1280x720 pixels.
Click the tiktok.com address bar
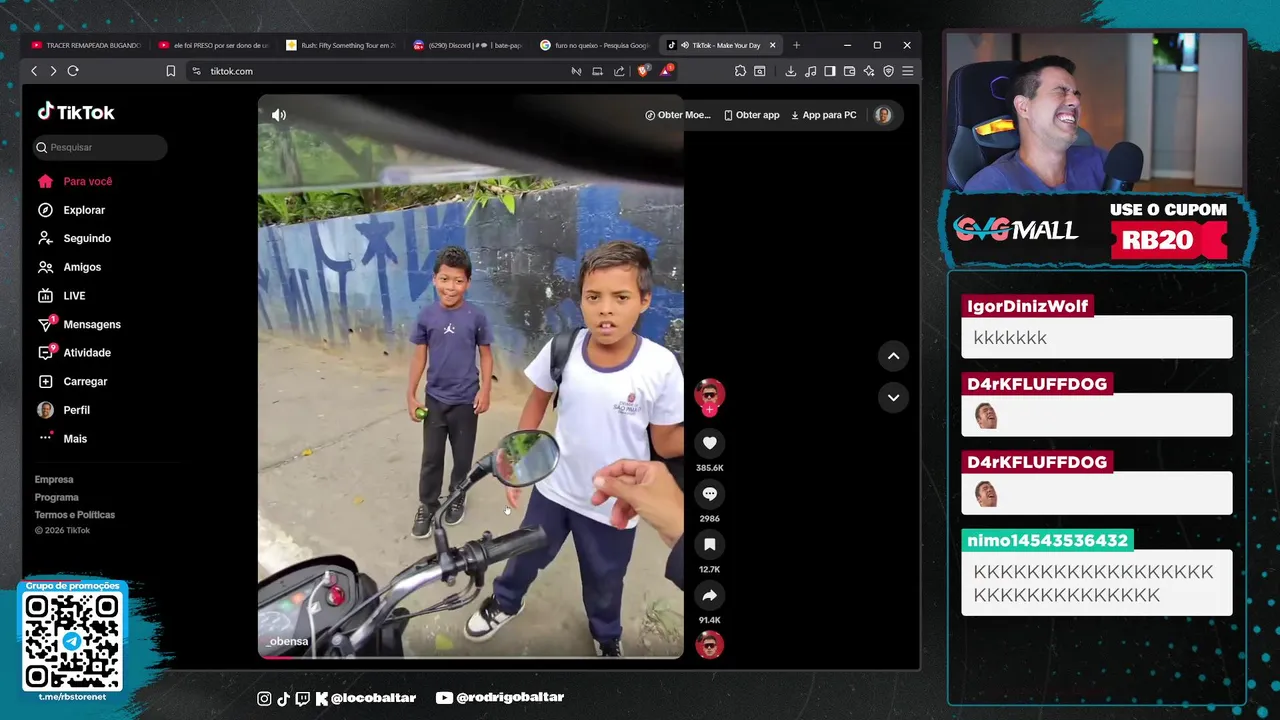[380, 71]
